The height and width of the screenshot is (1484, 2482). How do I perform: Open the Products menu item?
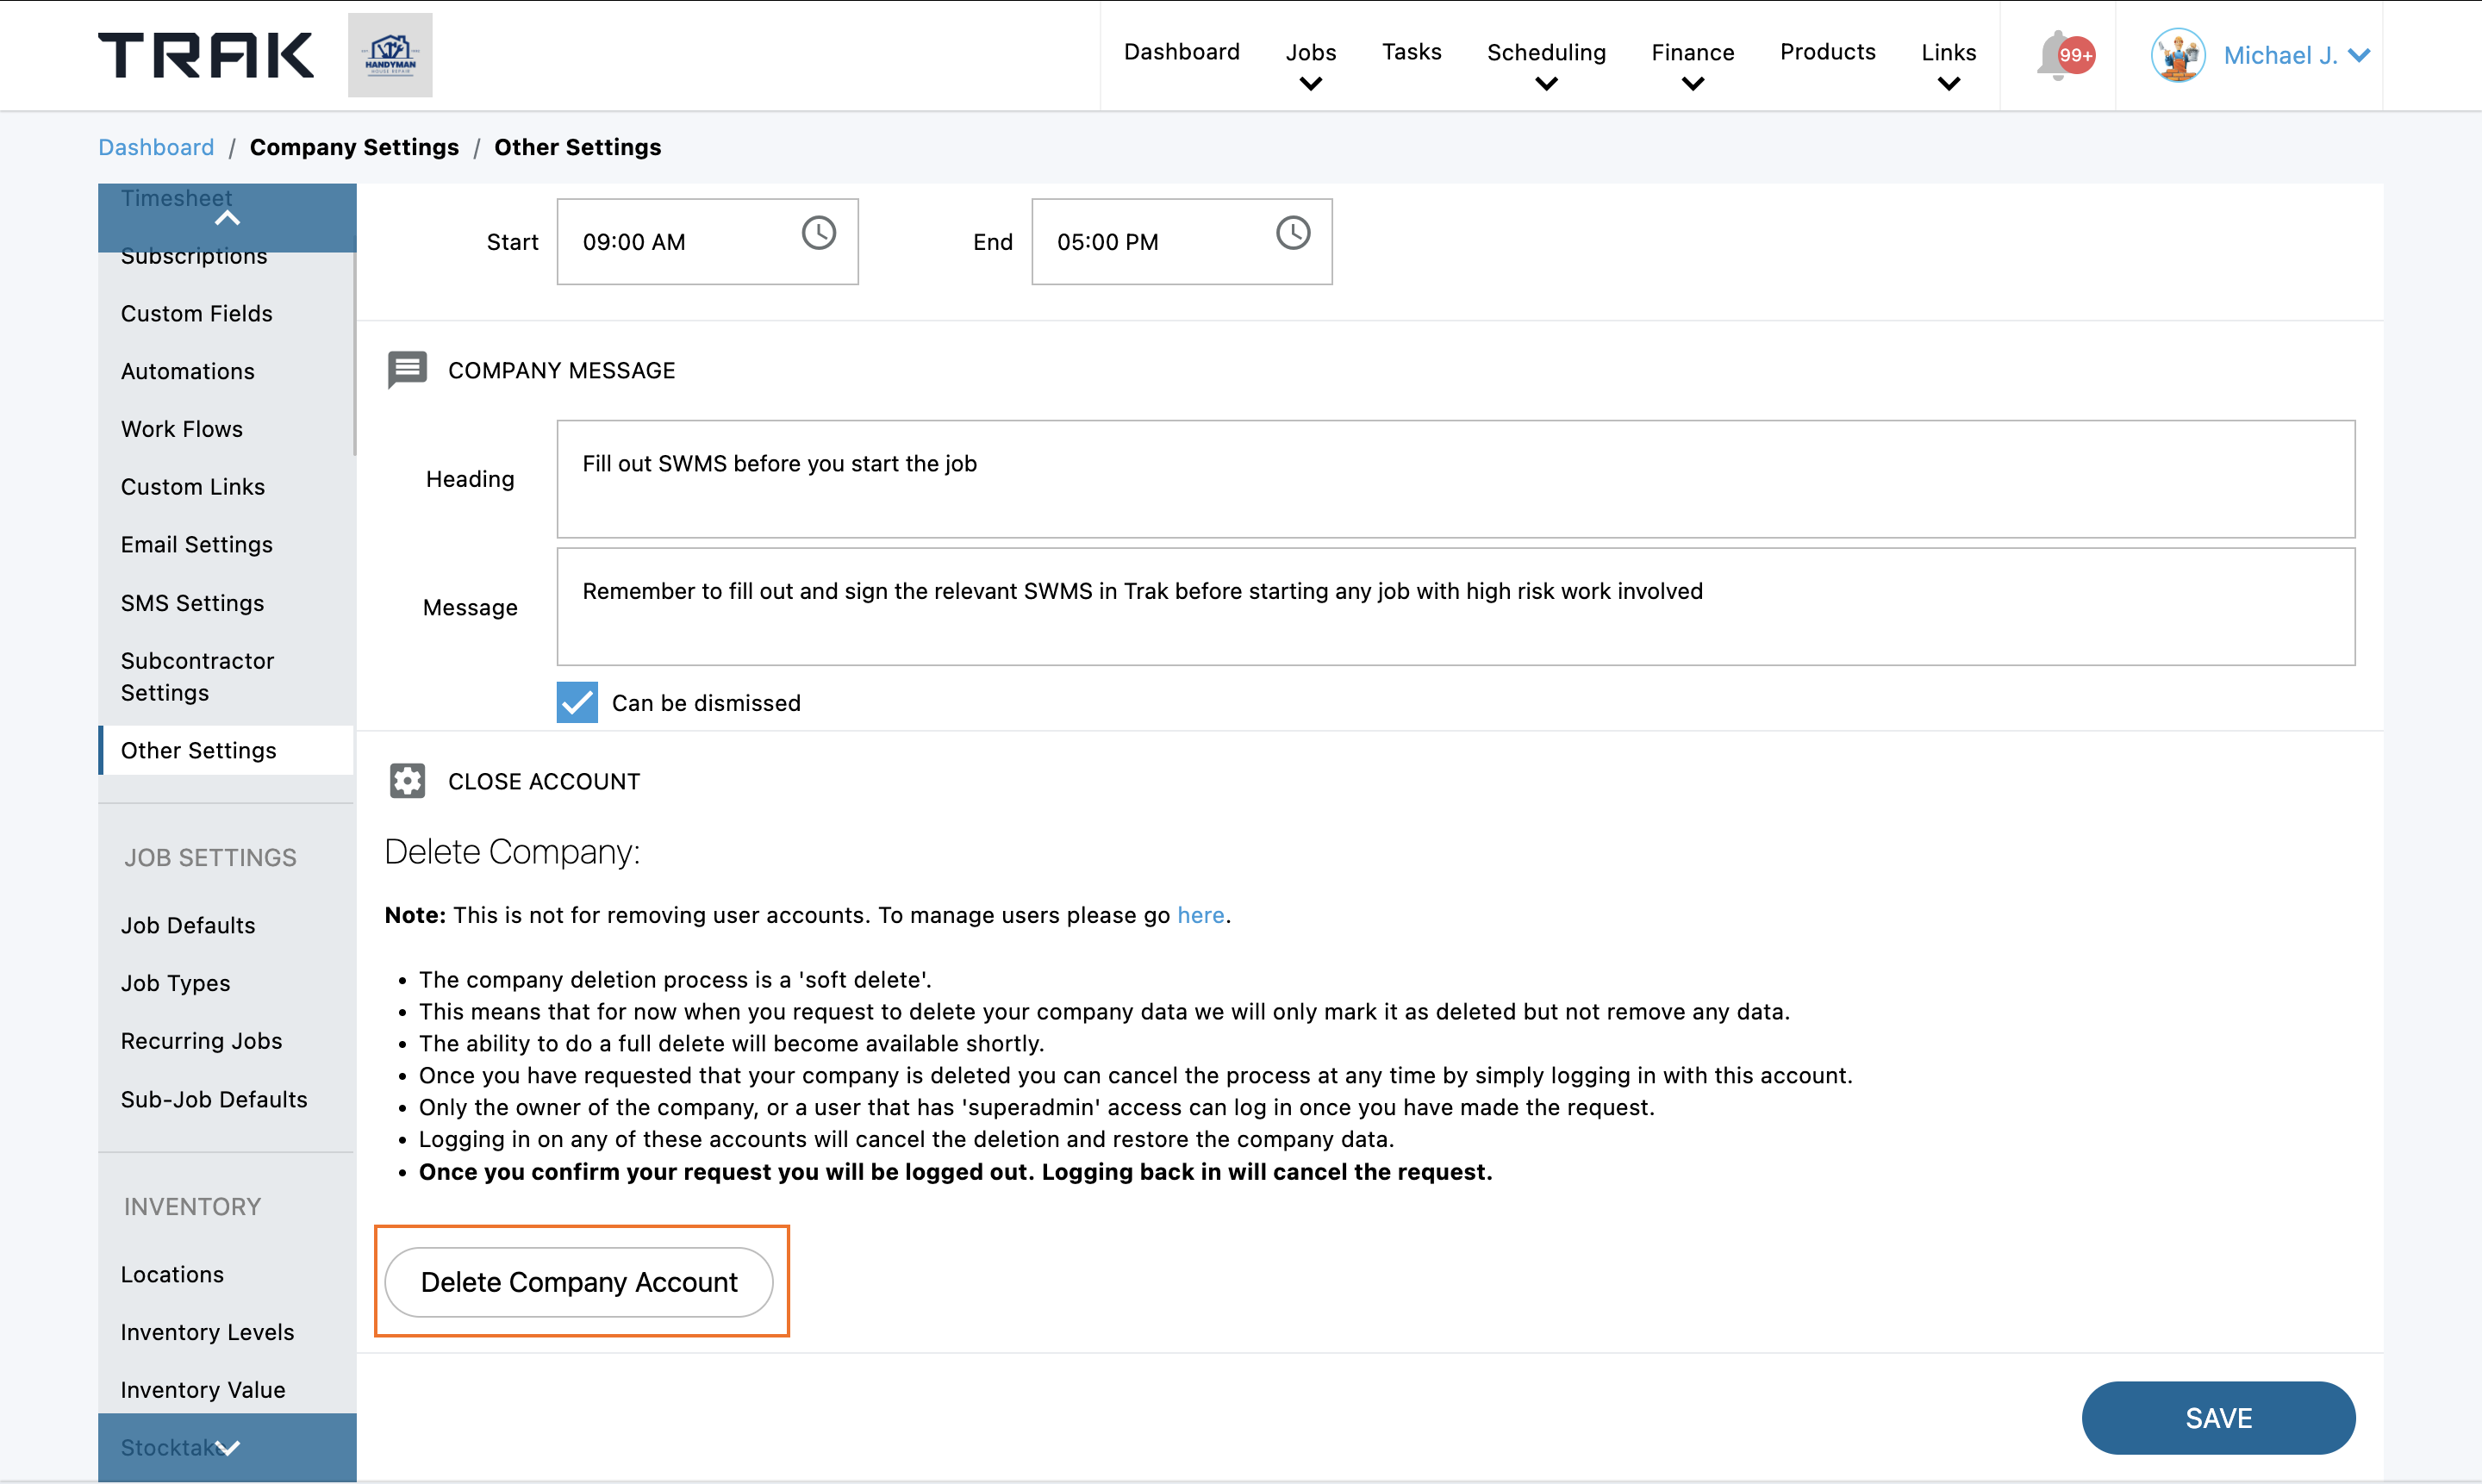(x=1827, y=52)
